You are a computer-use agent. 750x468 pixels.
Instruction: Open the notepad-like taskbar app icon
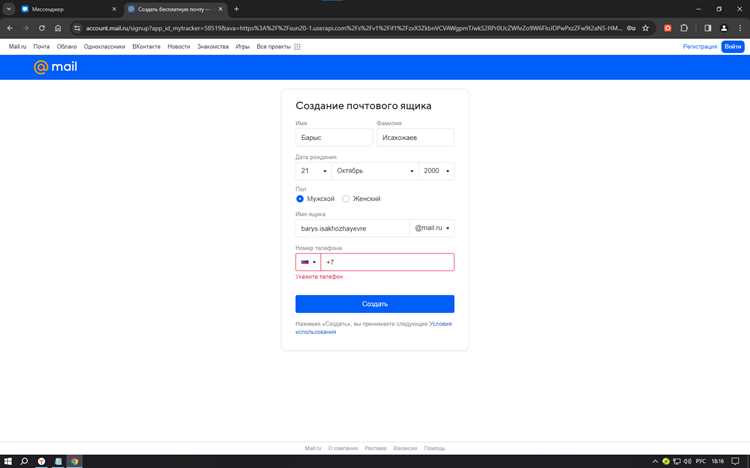click(x=58, y=461)
